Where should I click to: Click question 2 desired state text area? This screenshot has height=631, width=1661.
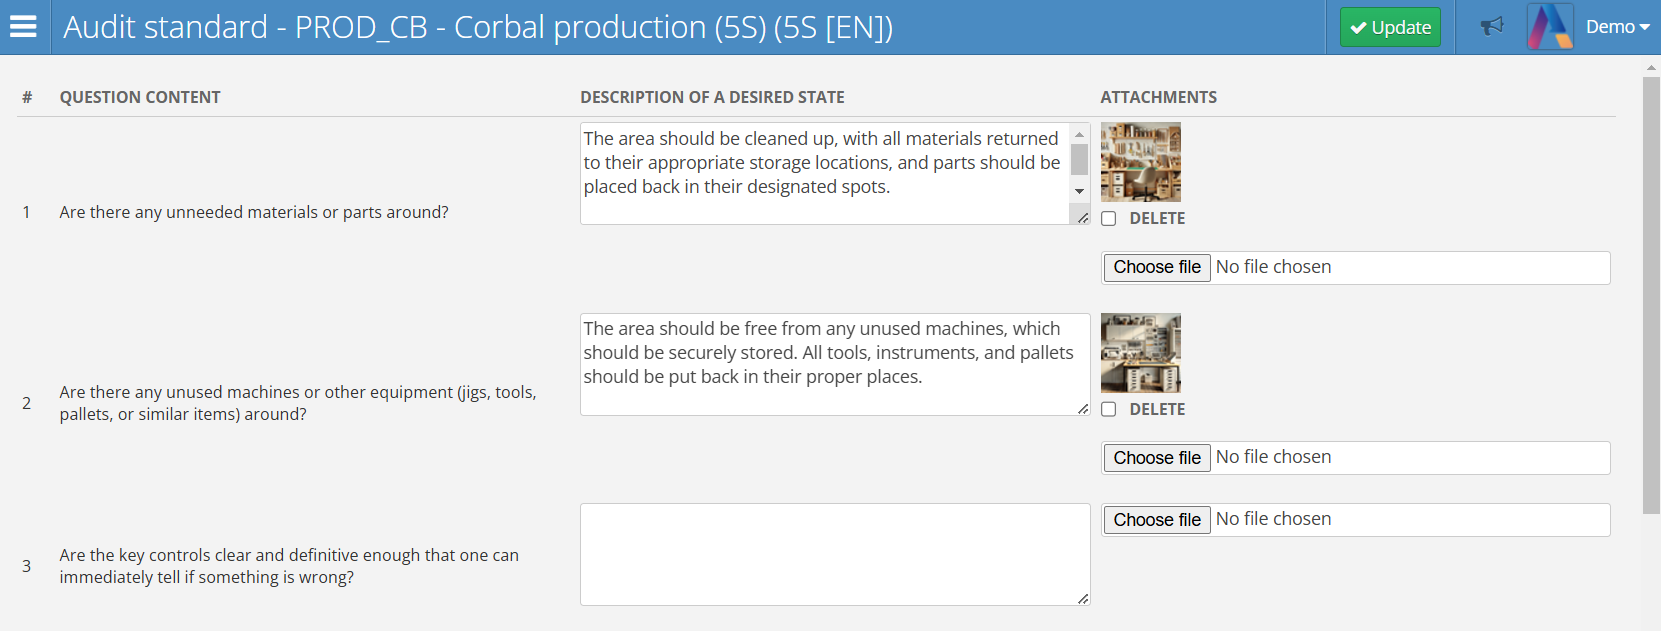834,364
